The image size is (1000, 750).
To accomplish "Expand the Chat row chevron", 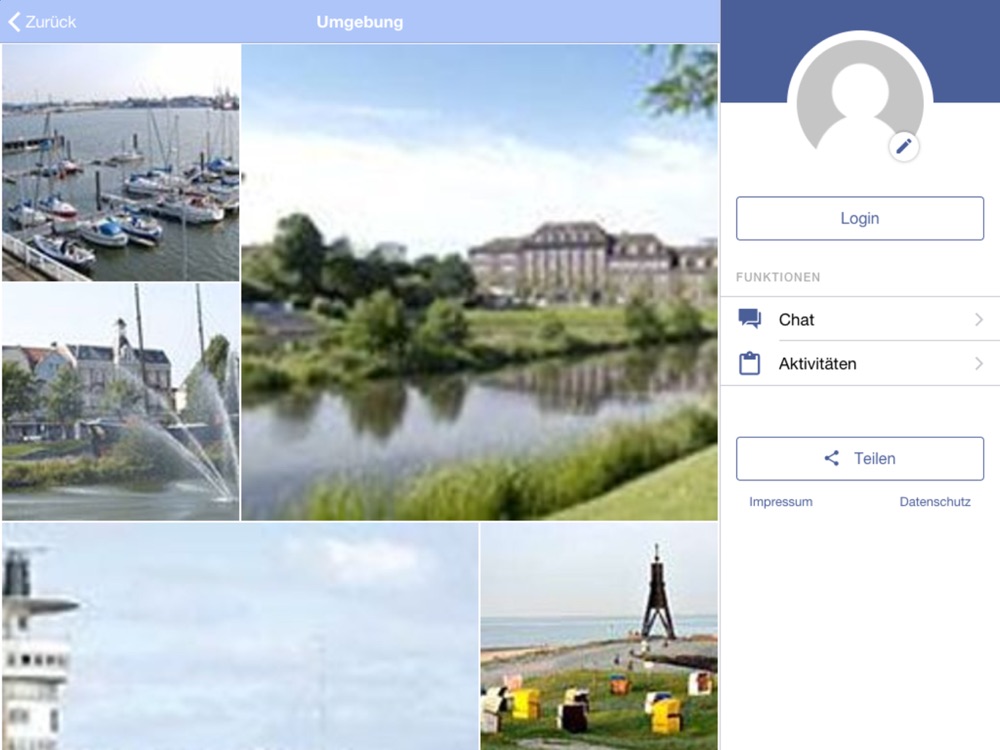I will 979,319.
